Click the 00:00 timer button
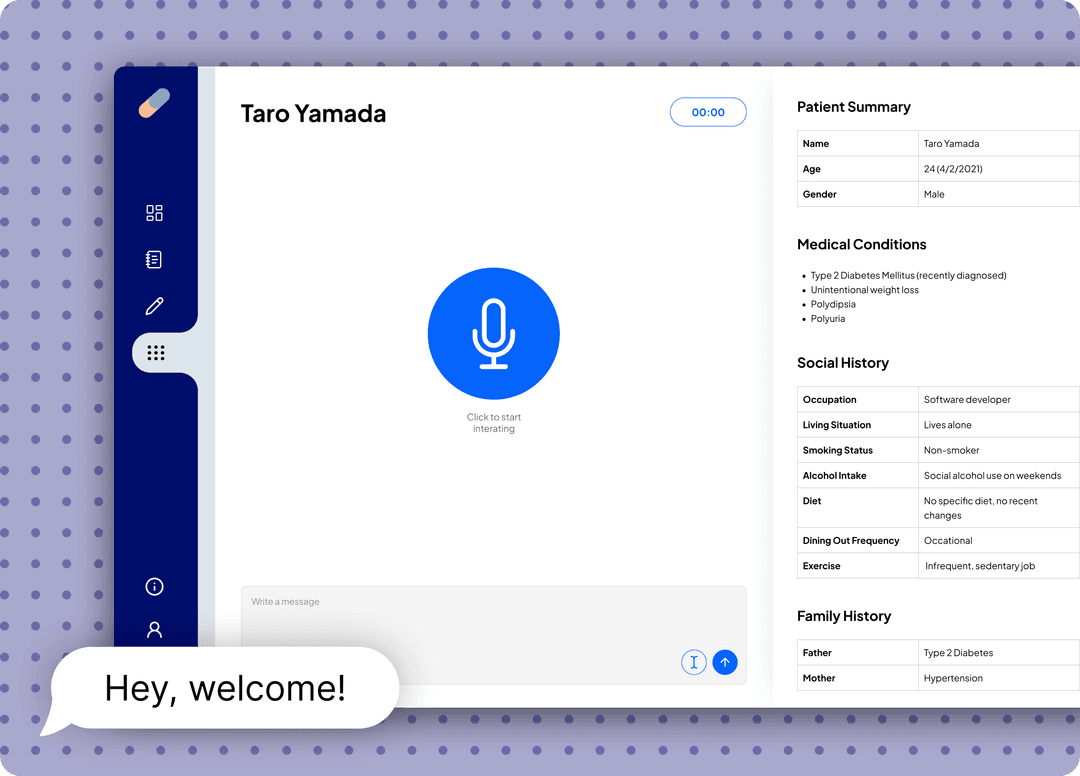Viewport: 1080px width, 776px height. (x=708, y=113)
